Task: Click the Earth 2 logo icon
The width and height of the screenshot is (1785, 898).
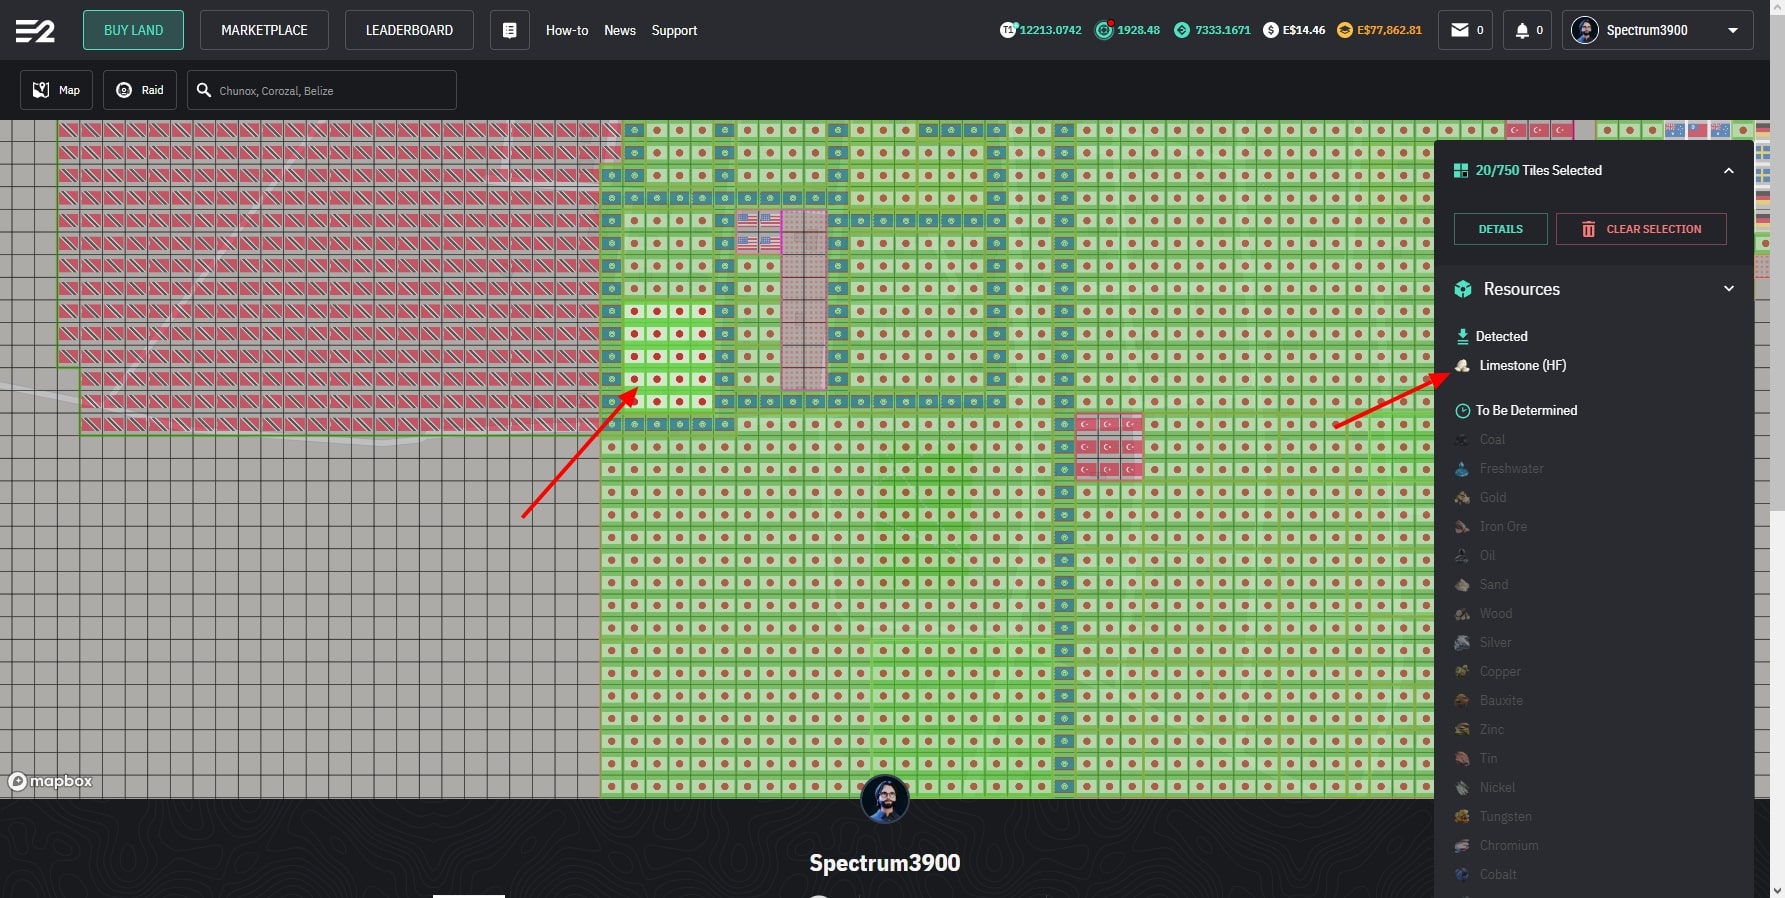Action: [x=35, y=31]
